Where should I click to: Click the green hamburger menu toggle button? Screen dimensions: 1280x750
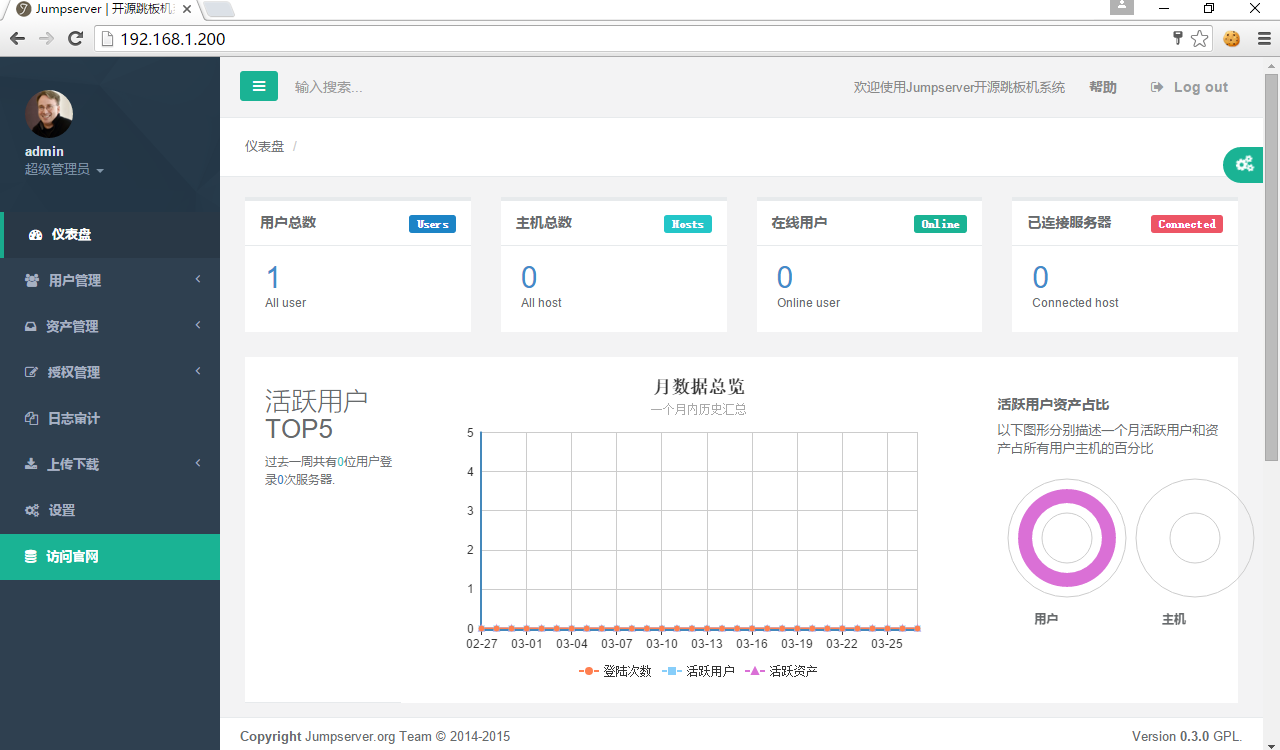point(259,86)
